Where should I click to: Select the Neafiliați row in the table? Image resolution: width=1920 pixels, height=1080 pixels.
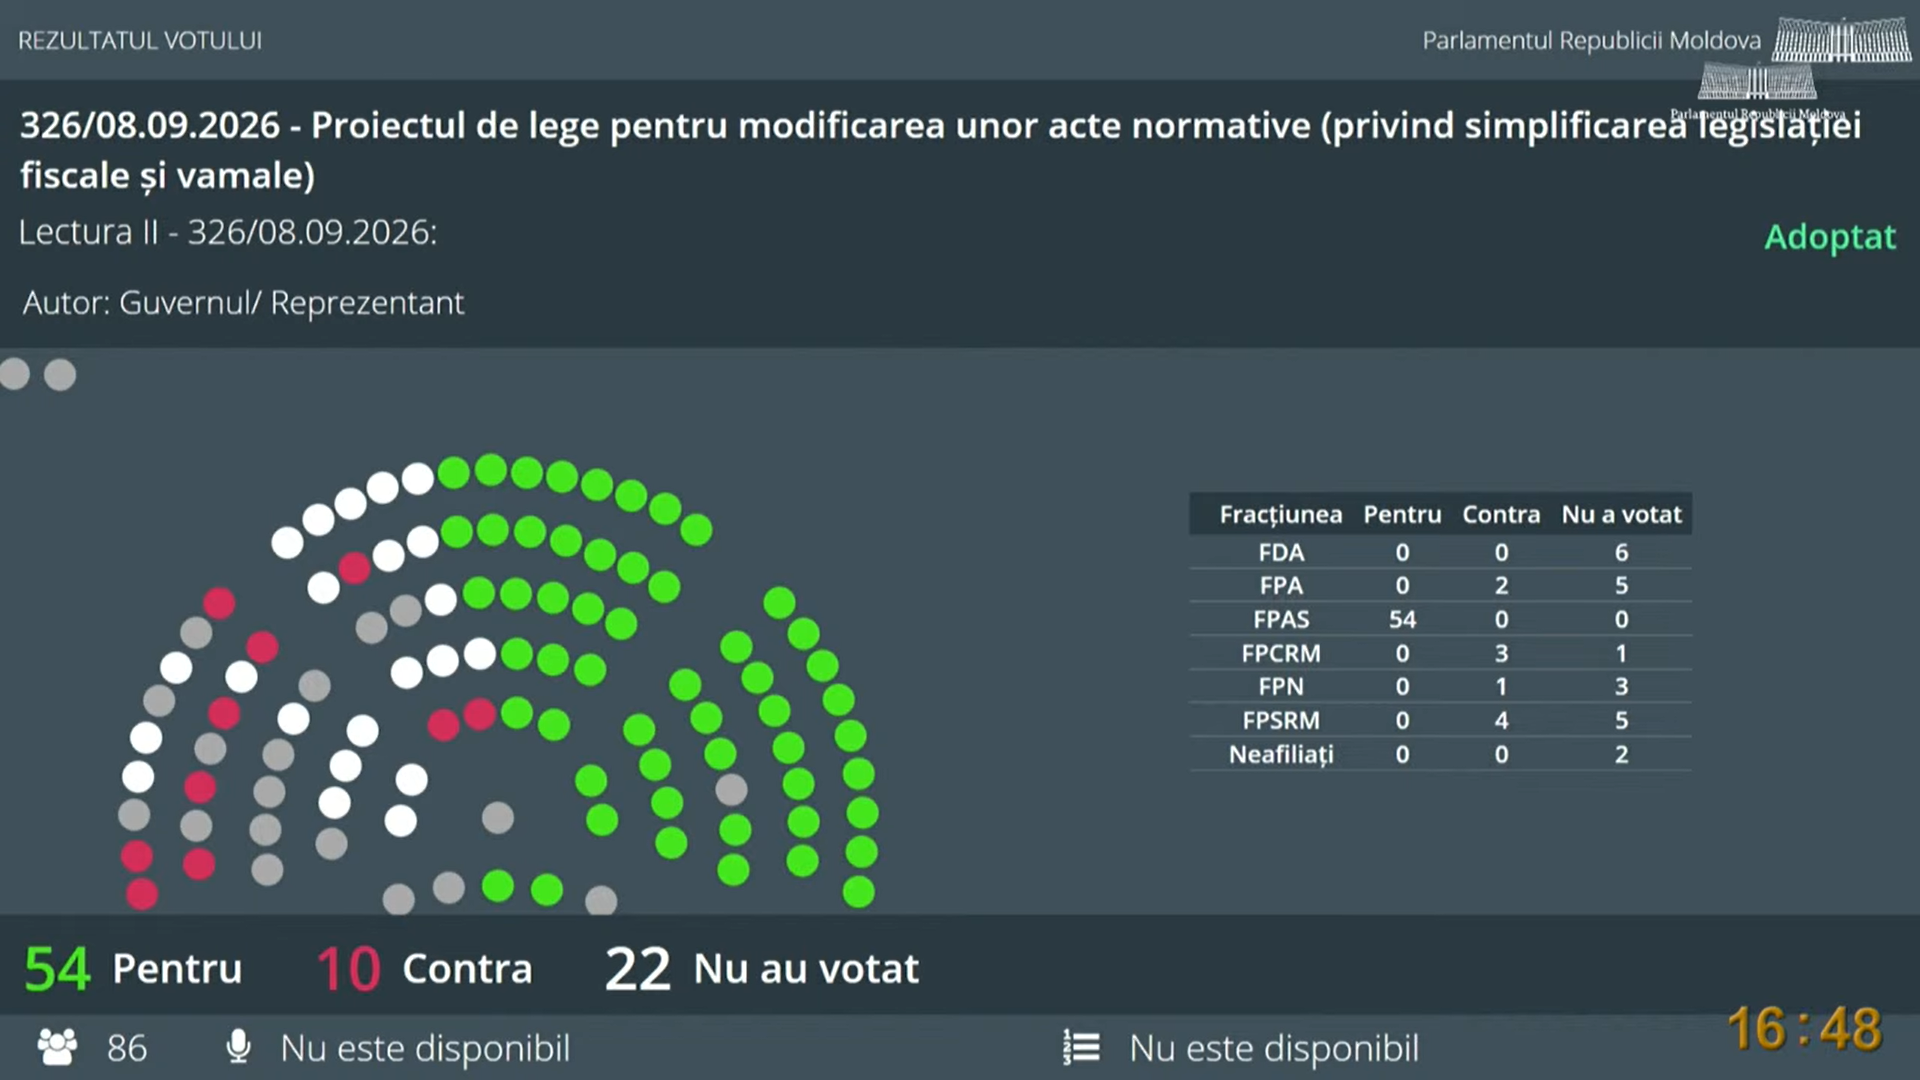click(x=1440, y=754)
